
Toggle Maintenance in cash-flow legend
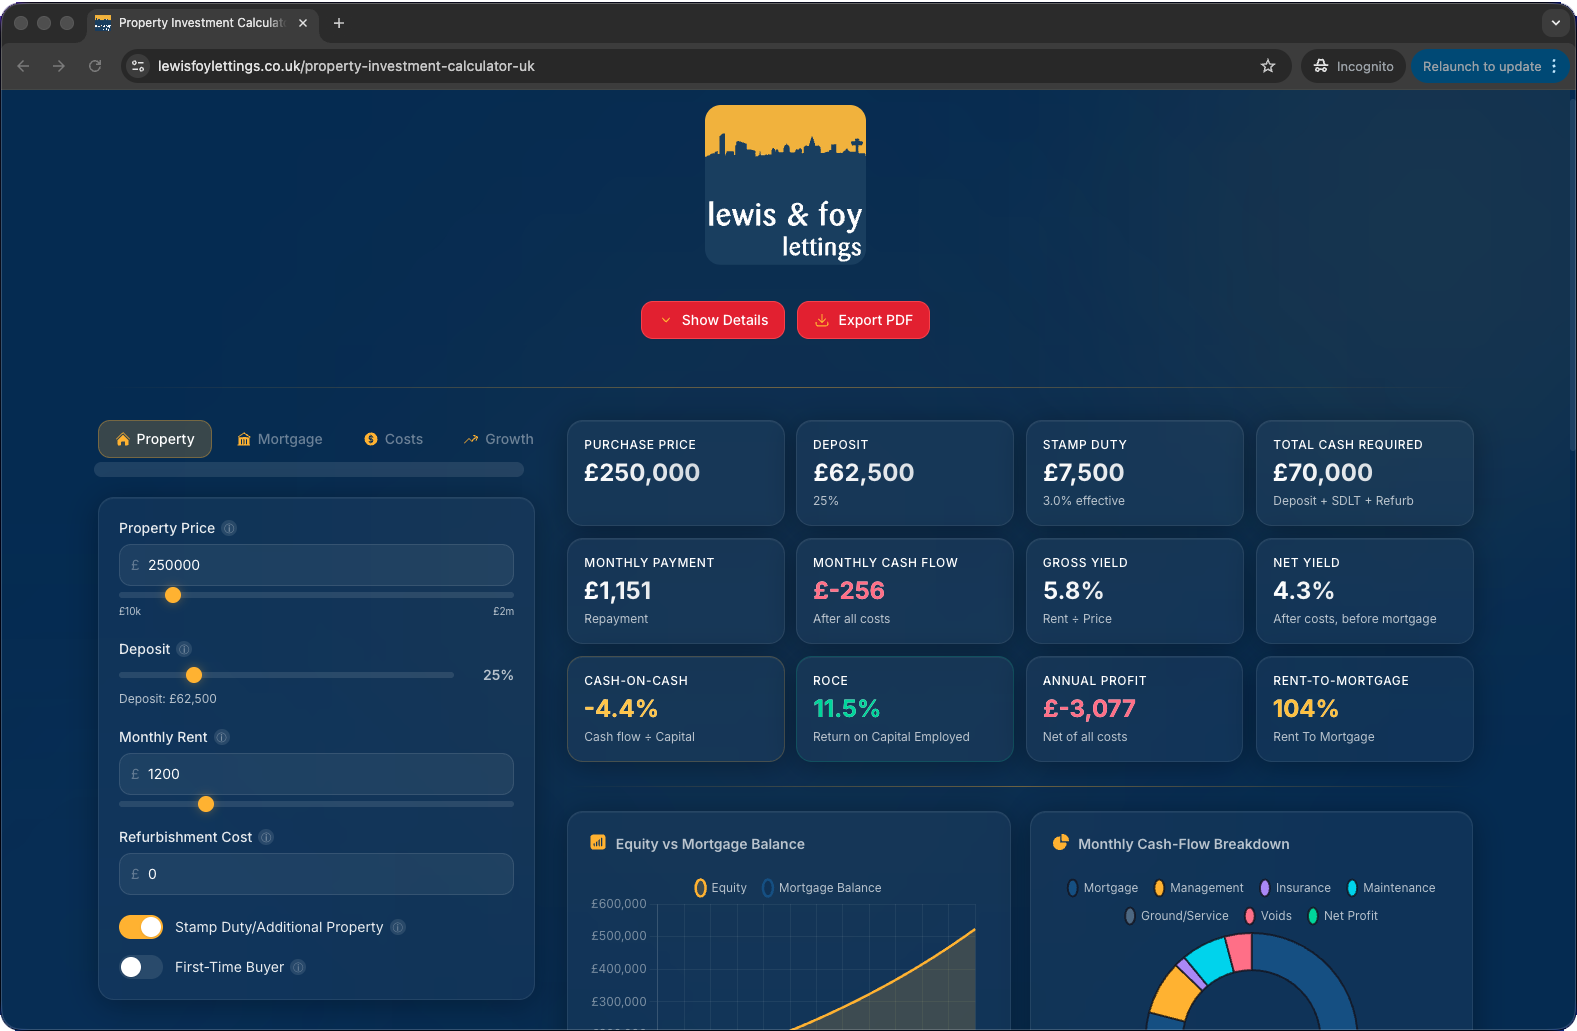tap(1390, 888)
